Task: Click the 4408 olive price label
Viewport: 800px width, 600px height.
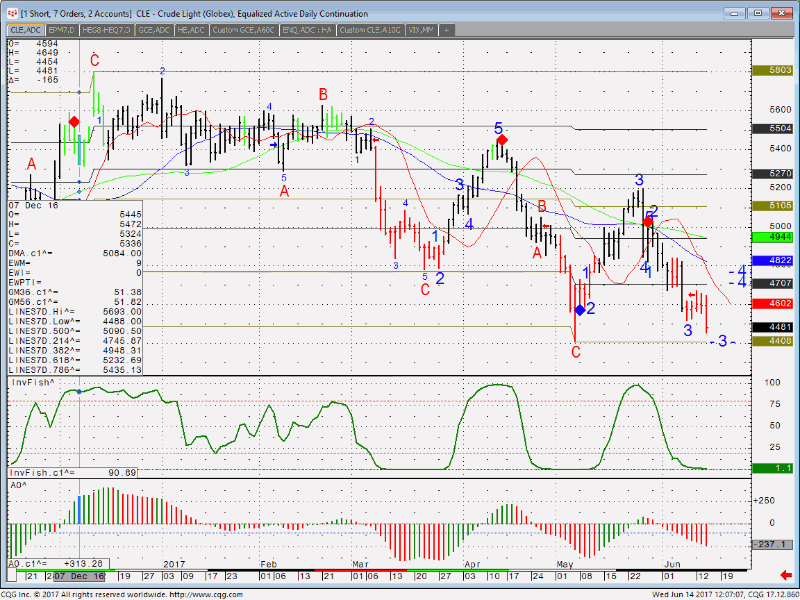Action: (773, 341)
